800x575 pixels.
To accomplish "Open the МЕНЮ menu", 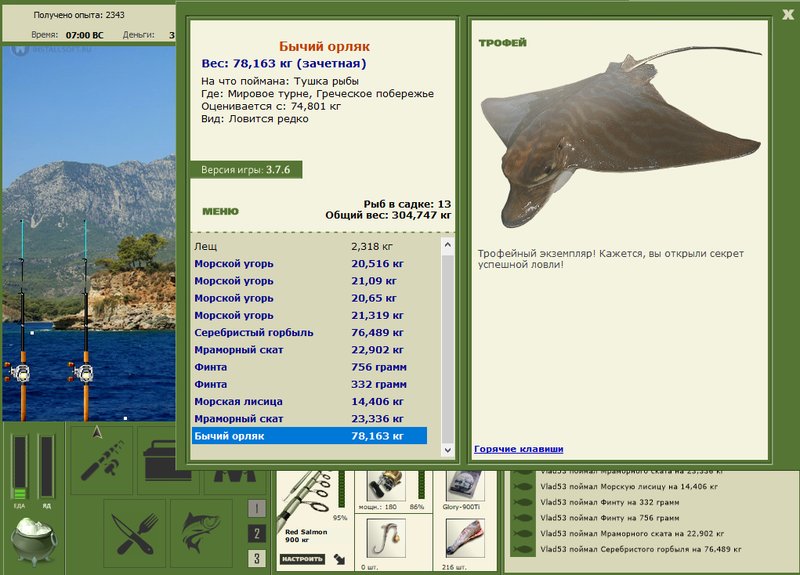I will (220, 211).
